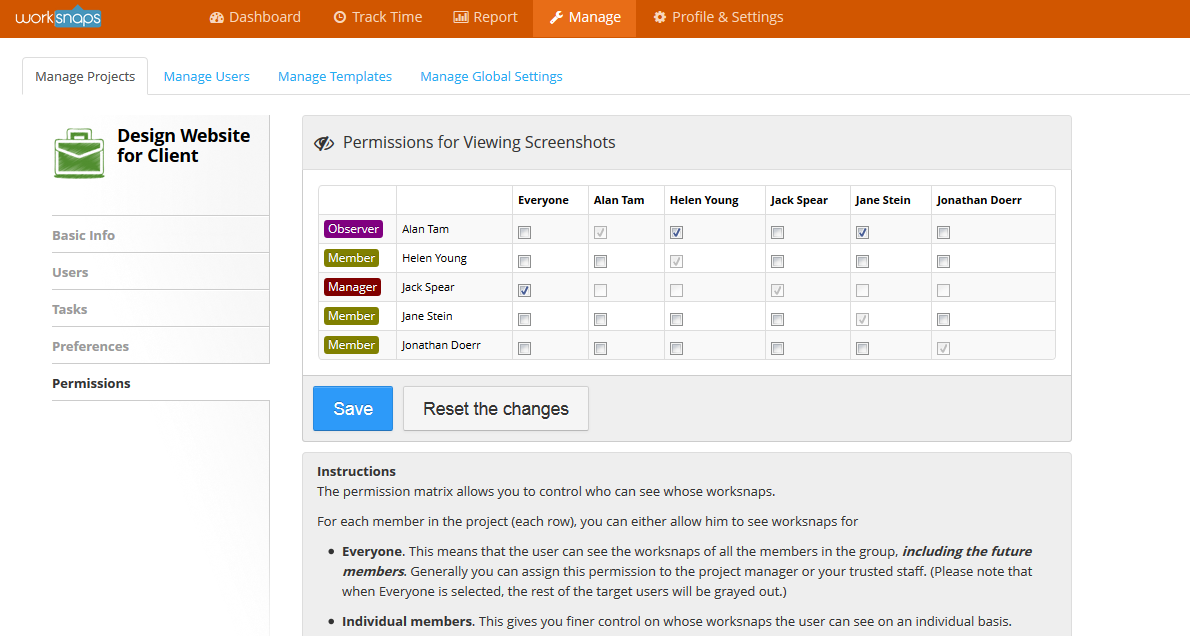1190x636 pixels.
Task: Enable Jack Spear viewing for Jonathan Doerr
Action: (x=777, y=347)
